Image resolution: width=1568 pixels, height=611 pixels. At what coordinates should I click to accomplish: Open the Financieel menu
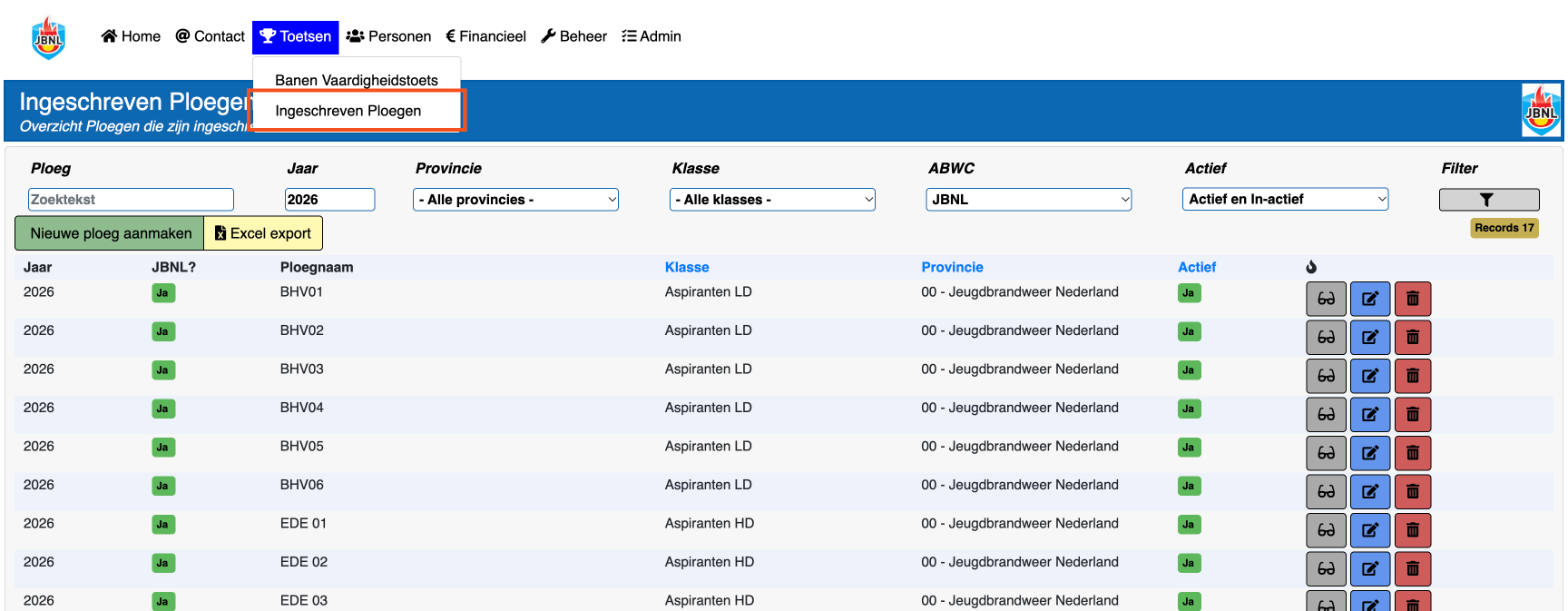486,36
